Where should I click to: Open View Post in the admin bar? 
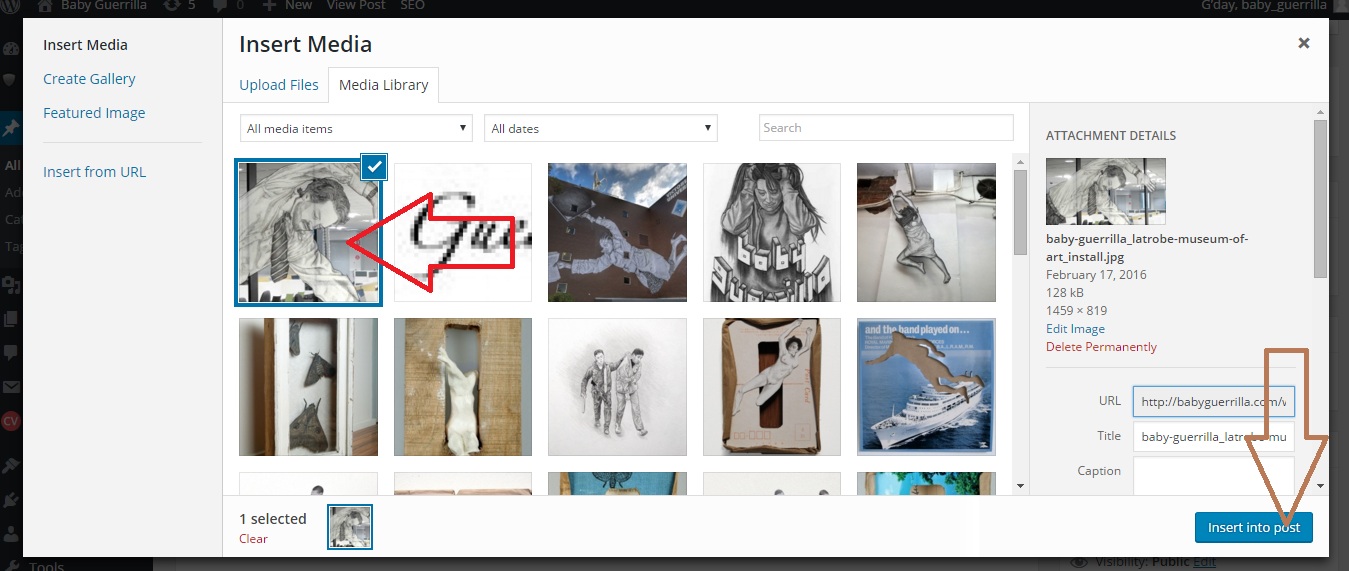355,5
